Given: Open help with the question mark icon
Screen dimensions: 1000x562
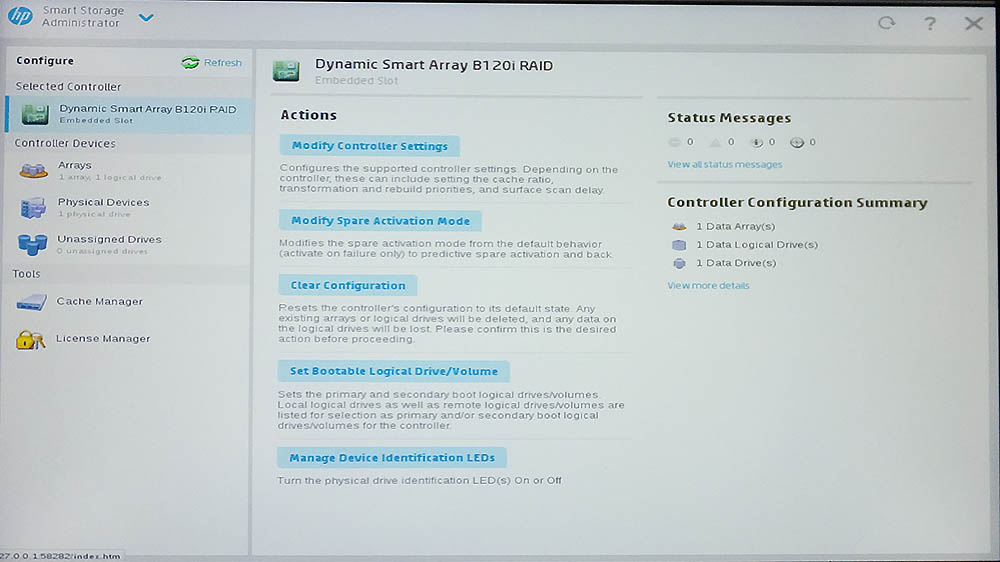Looking at the screenshot, I should [x=930, y=24].
